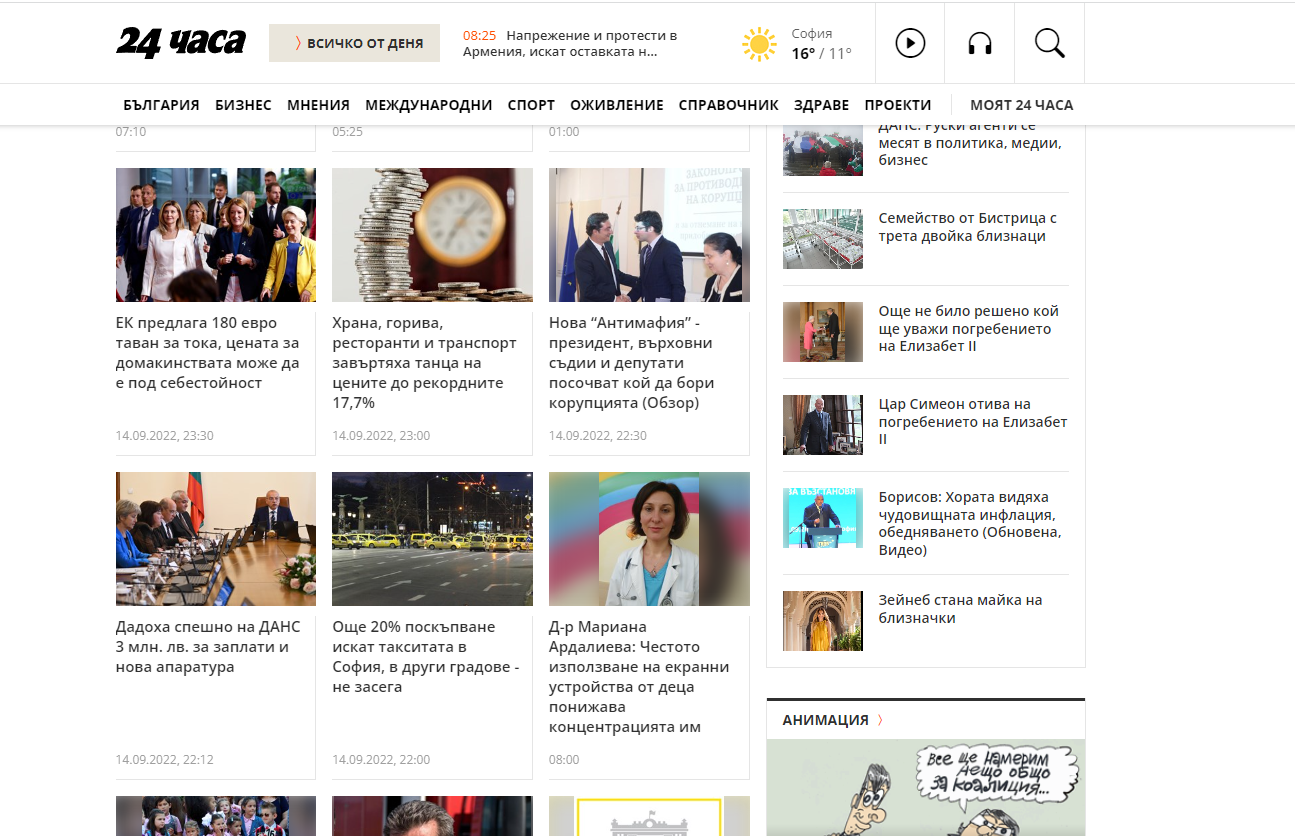Open the Всичко от деня button
The image size is (1295, 836).
coord(354,43)
